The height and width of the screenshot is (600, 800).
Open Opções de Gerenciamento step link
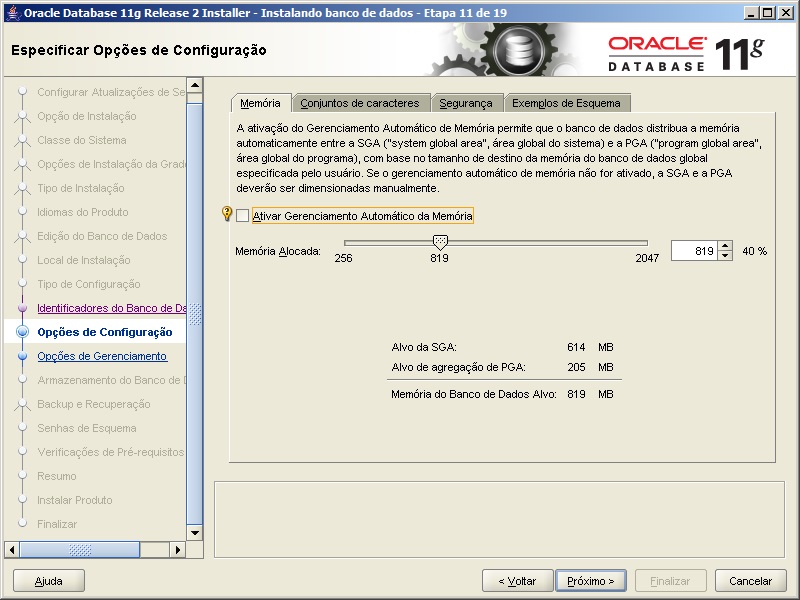click(102, 356)
